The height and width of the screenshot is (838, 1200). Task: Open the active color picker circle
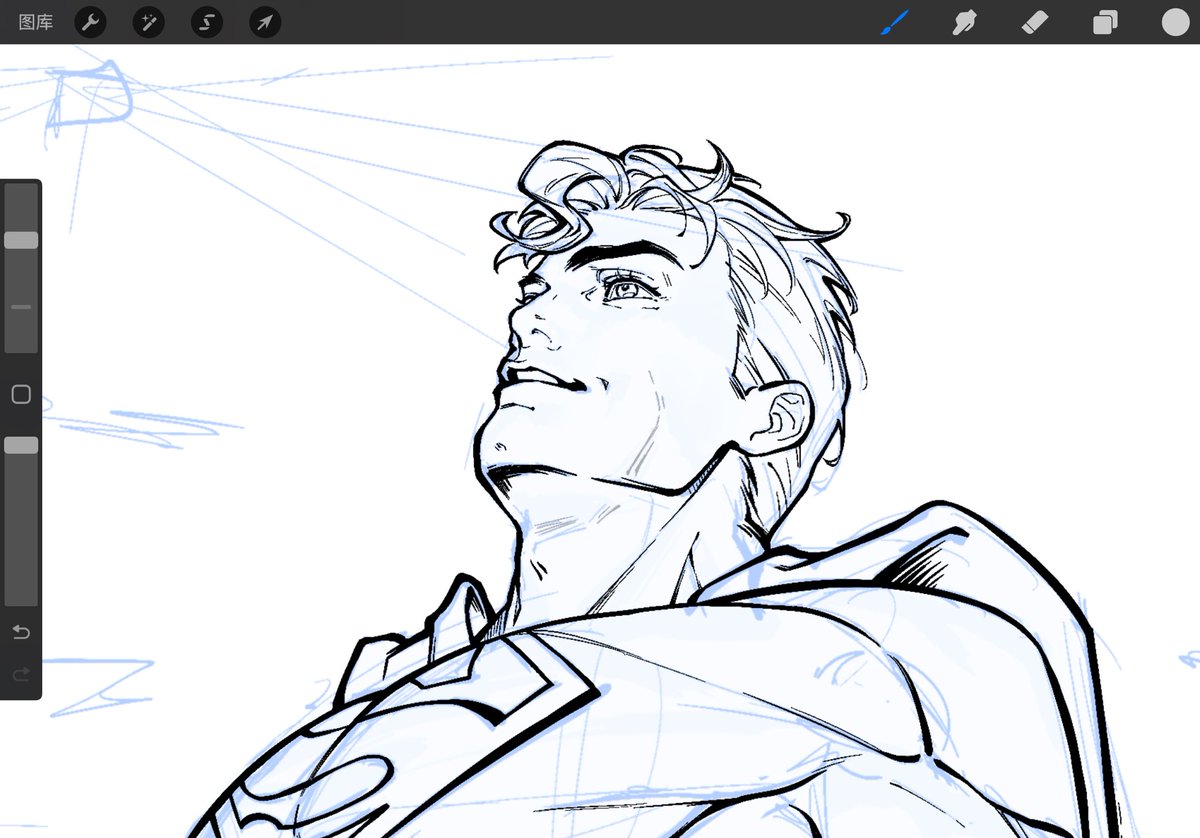(x=1175, y=22)
